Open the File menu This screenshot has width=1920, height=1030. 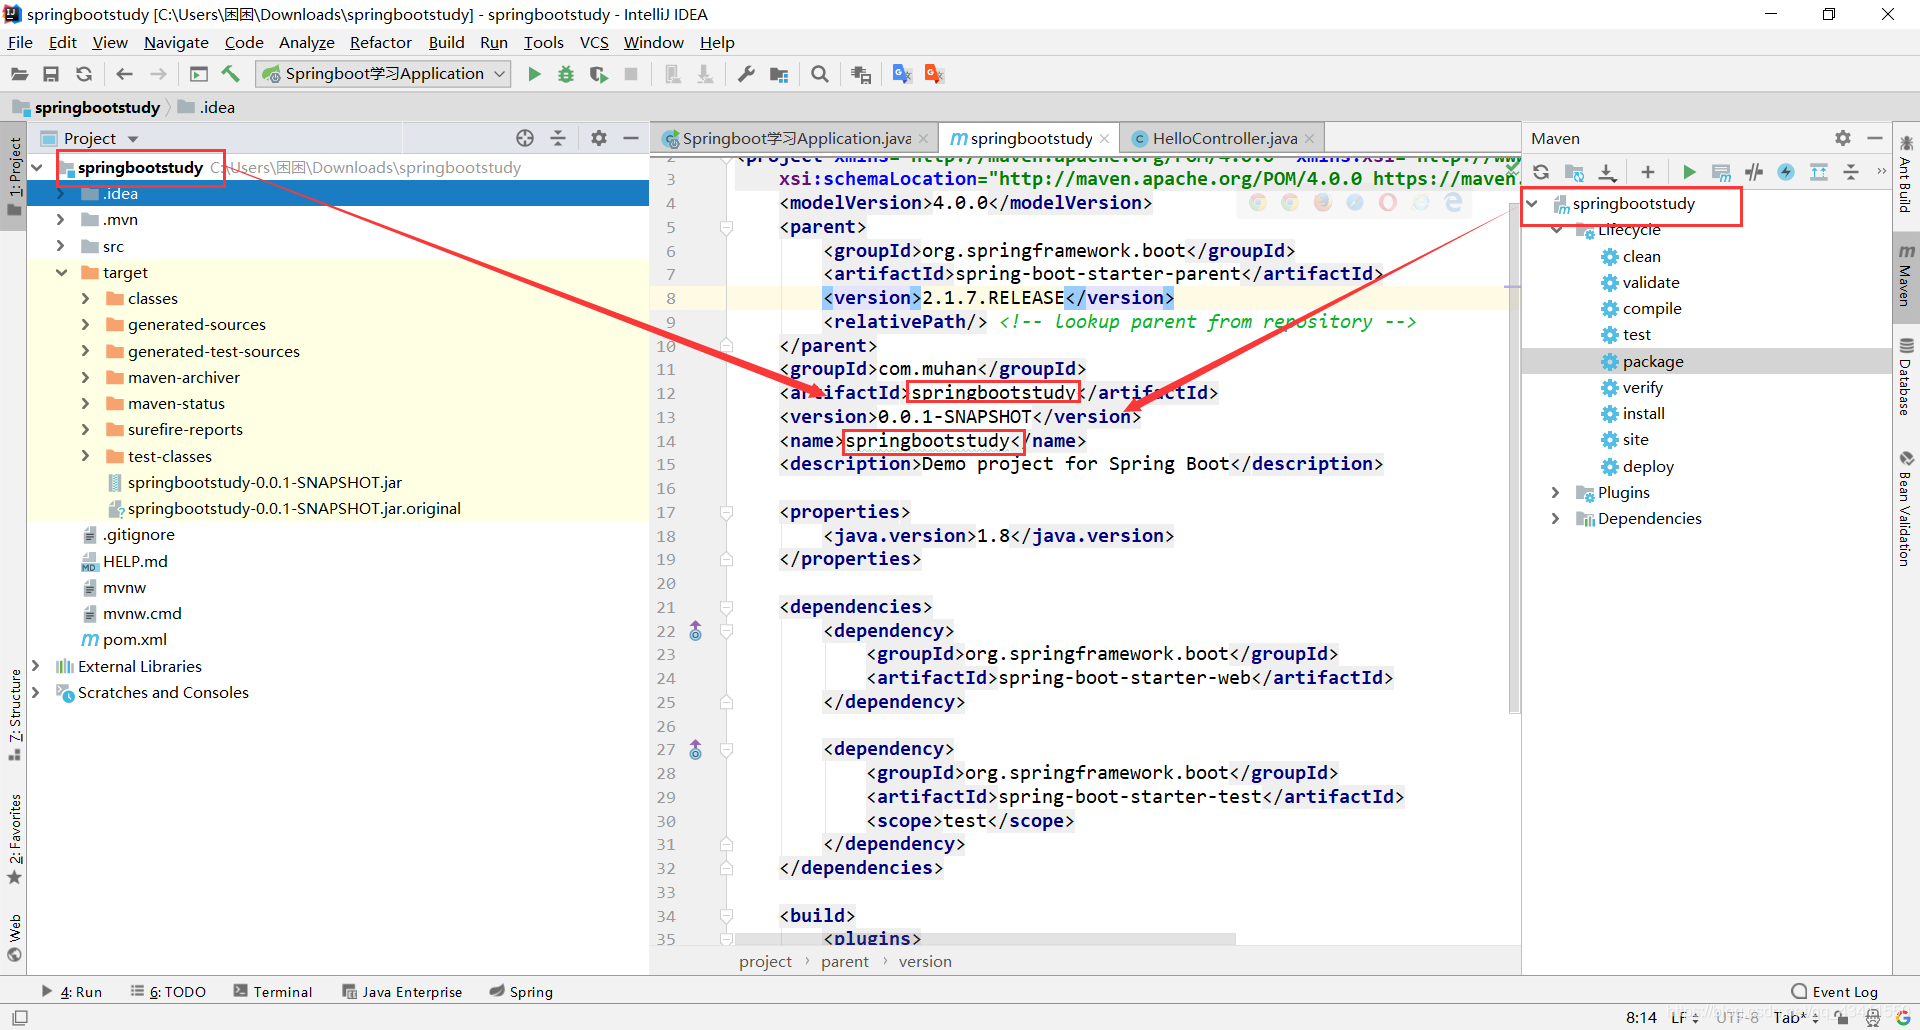pos(20,42)
